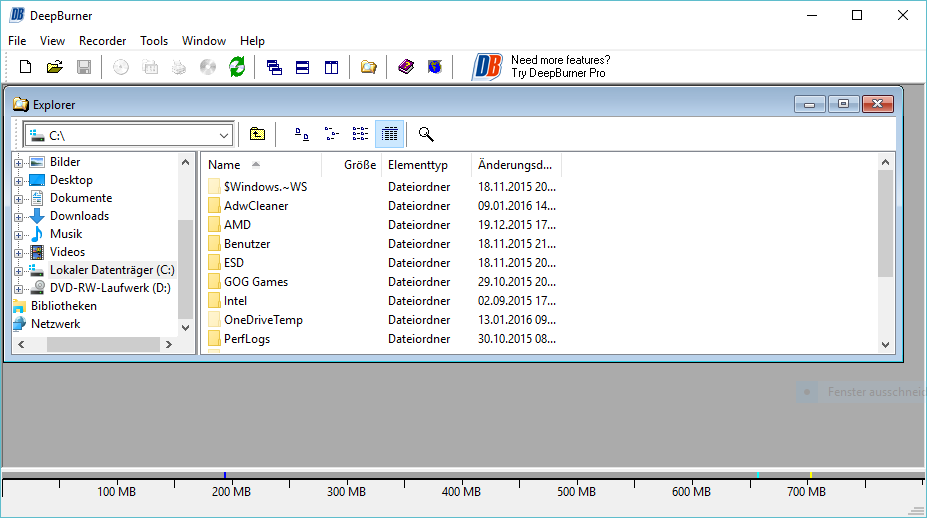Switch to the large icons view mode
The width and height of the screenshot is (927, 518).
tap(302, 134)
